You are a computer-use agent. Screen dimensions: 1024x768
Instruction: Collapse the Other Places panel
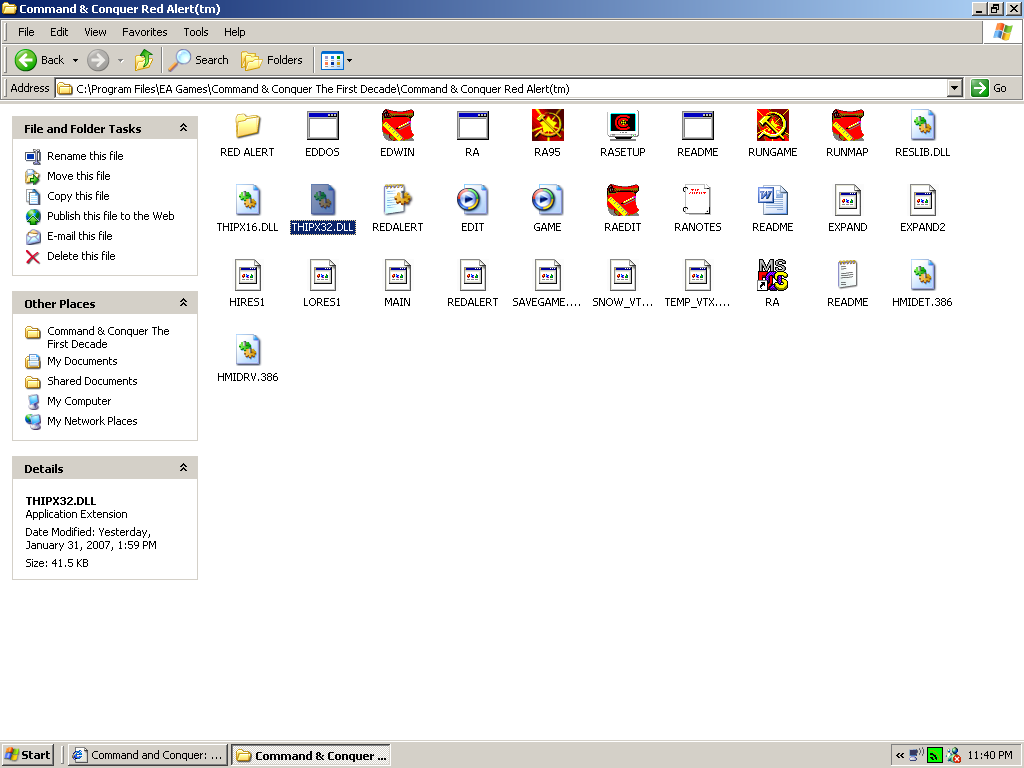183,303
